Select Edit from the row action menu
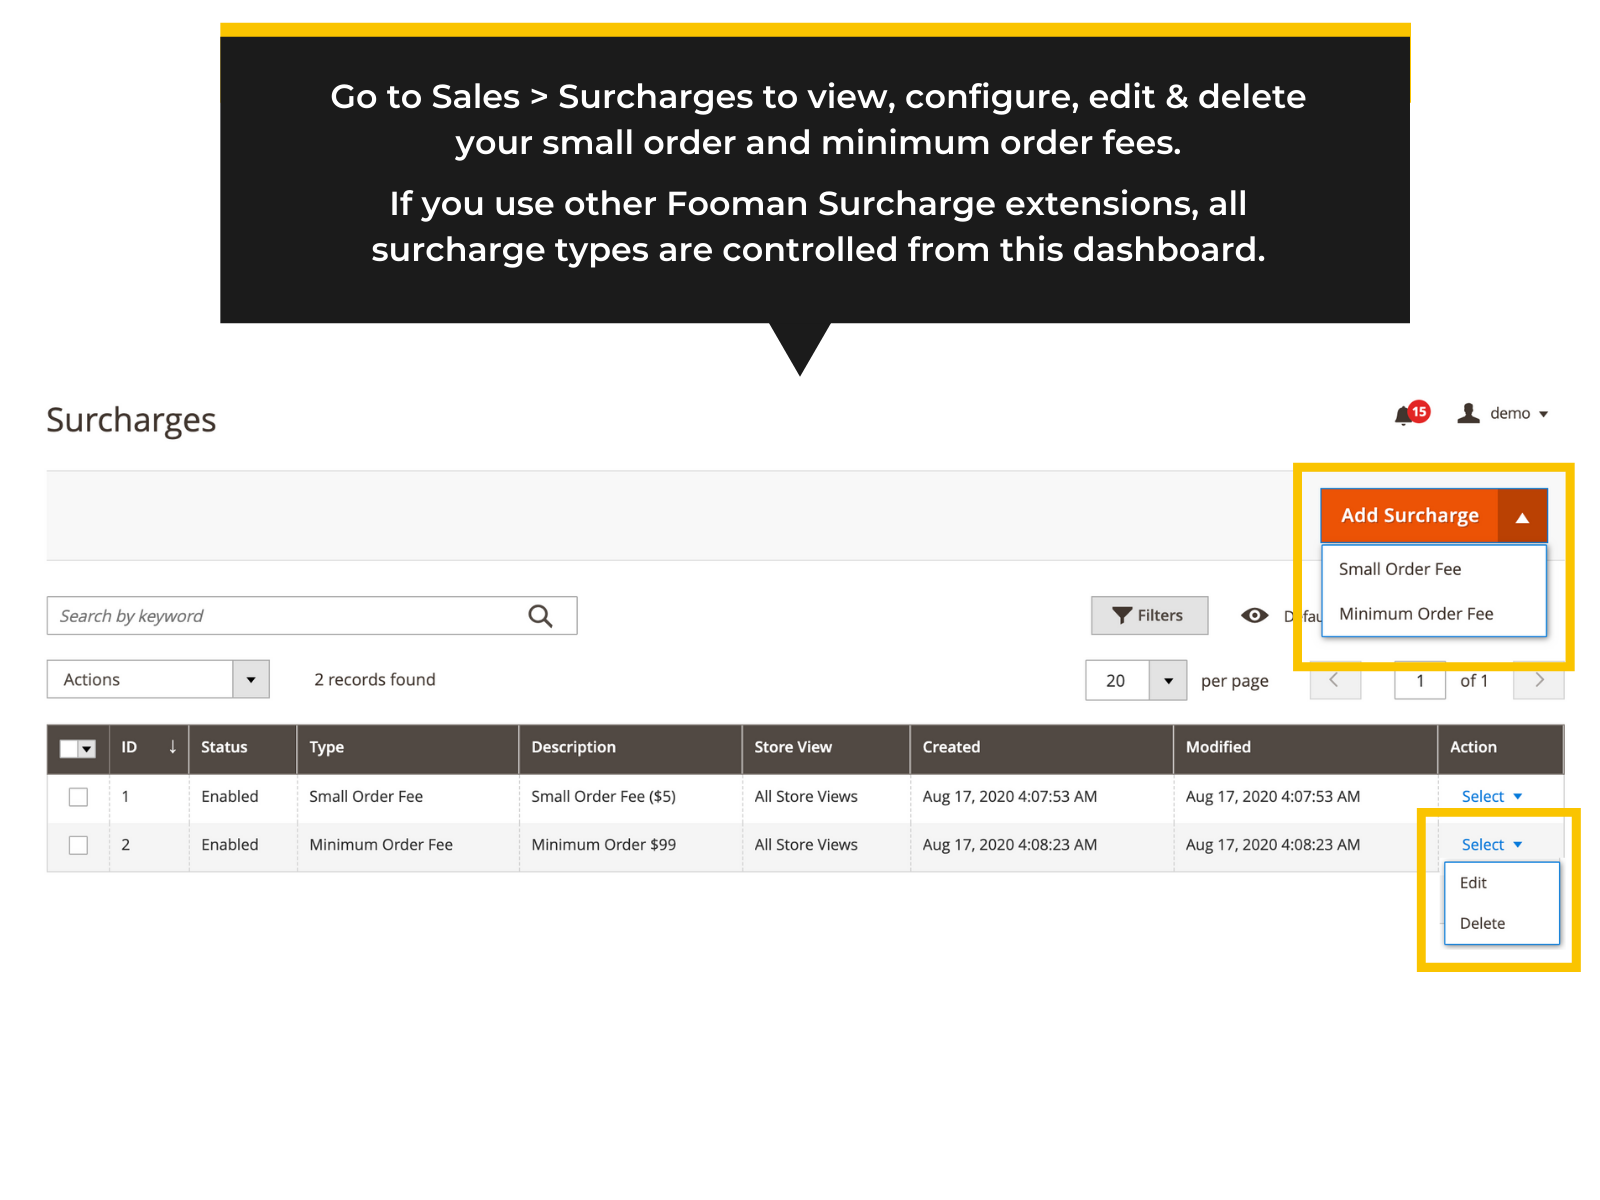Screen dimensions: 1600x1200 coord(1472,883)
